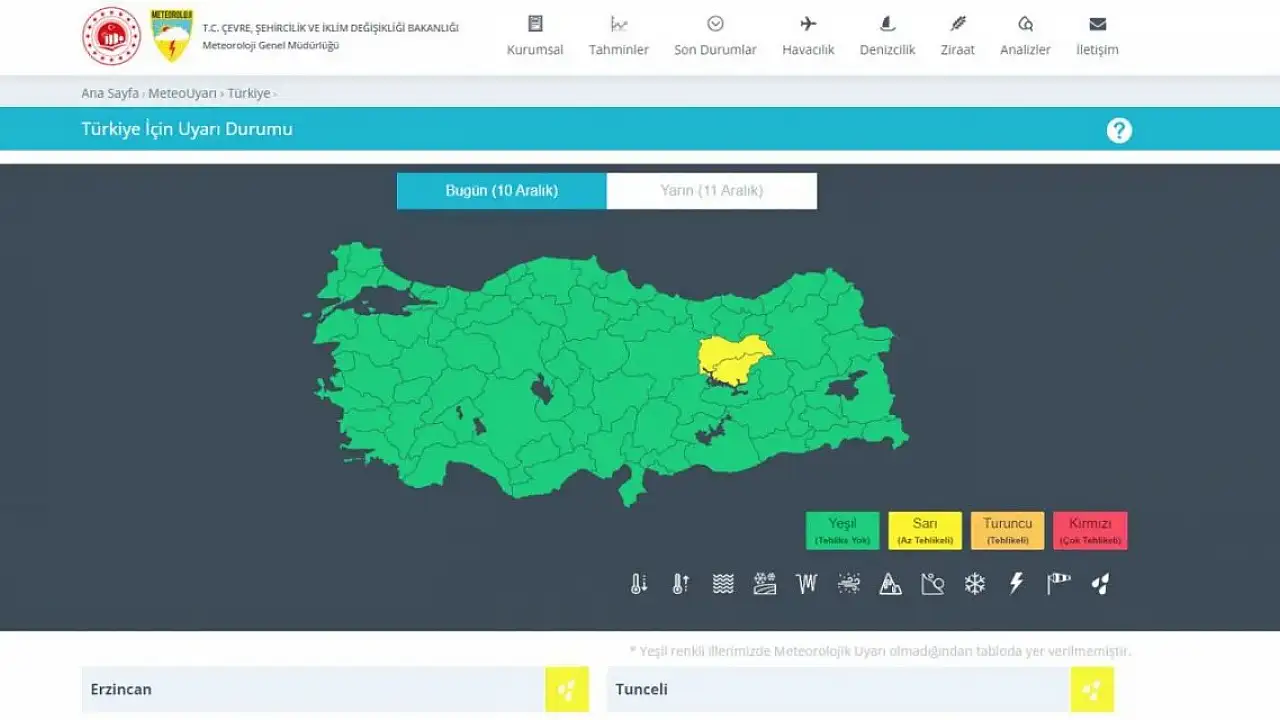Click the lightning bolt thunderstorm icon
The width and height of the screenshot is (1280, 720).
[1017, 584]
